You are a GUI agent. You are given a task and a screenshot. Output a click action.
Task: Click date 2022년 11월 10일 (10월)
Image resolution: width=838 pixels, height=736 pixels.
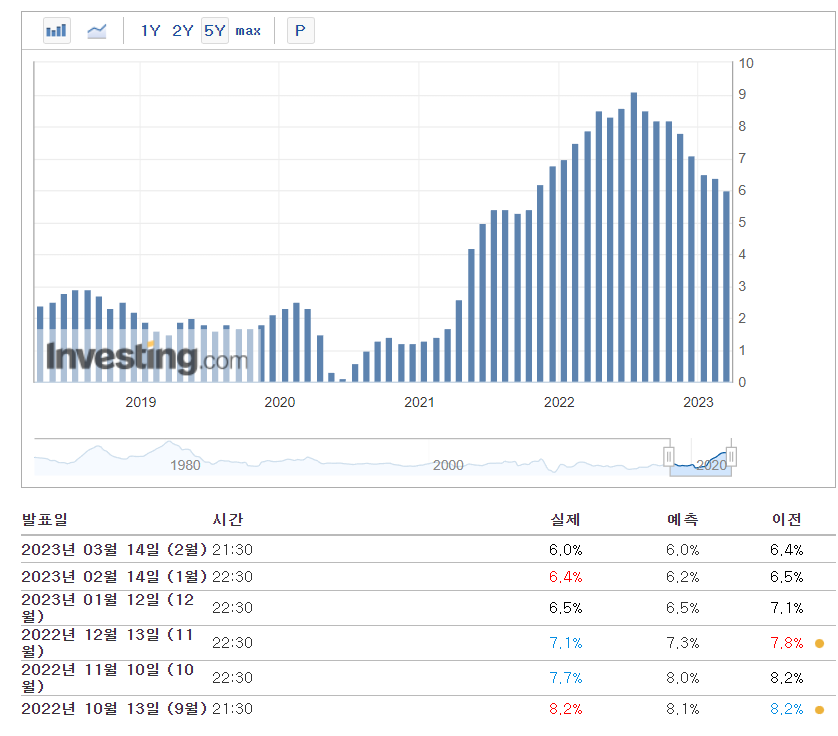[x=108, y=678]
